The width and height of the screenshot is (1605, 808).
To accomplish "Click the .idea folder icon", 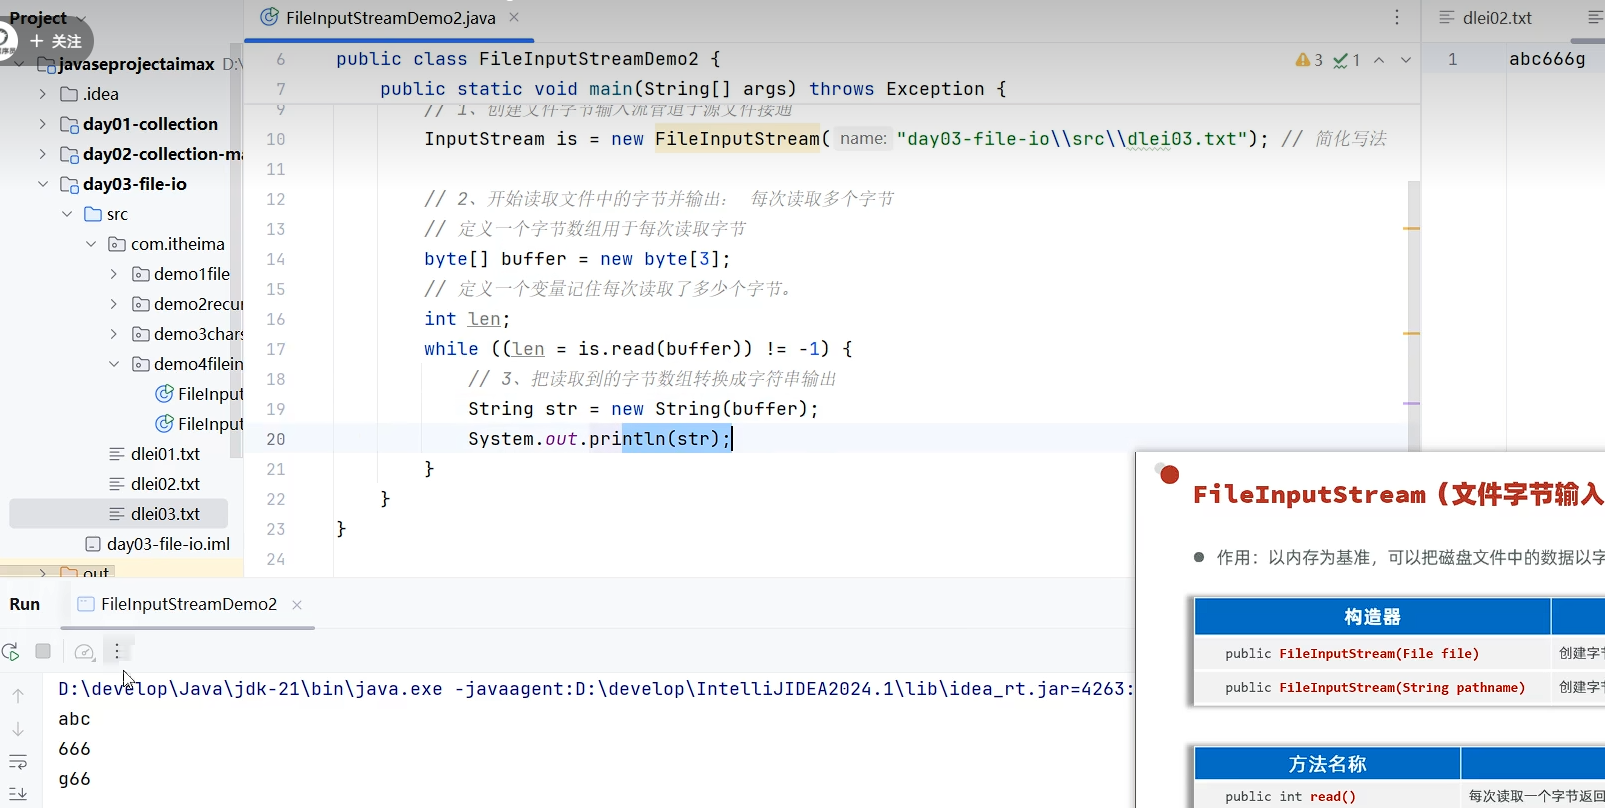I will point(69,94).
